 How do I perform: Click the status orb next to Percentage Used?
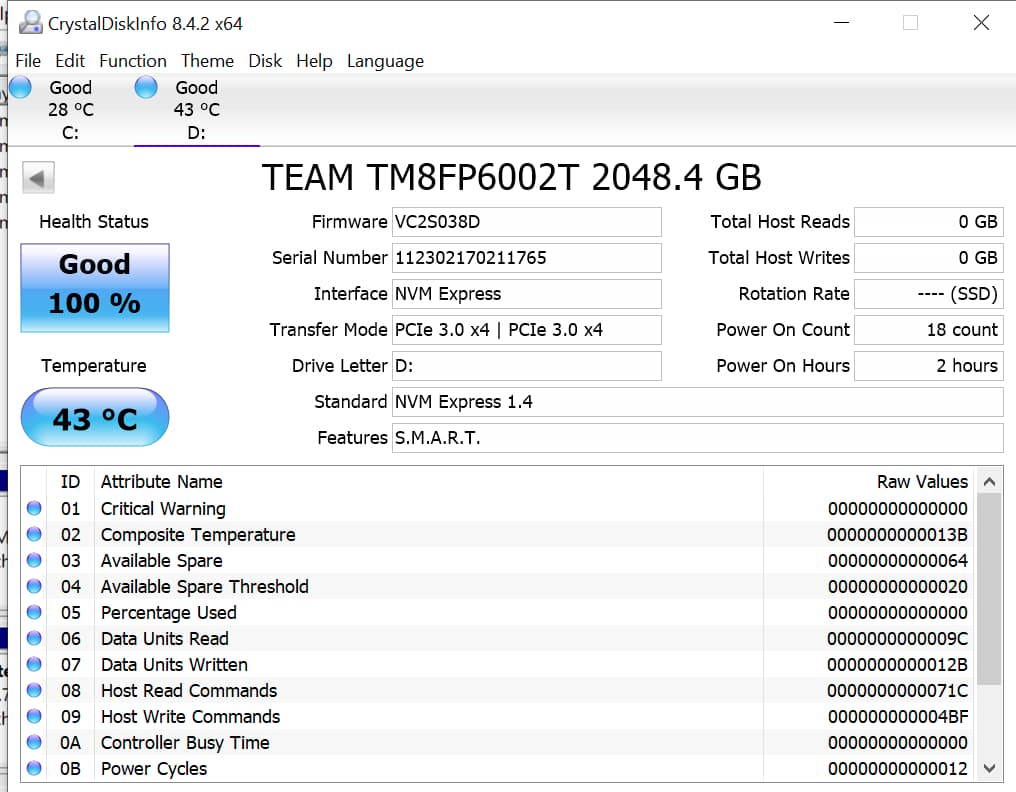tap(34, 612)
